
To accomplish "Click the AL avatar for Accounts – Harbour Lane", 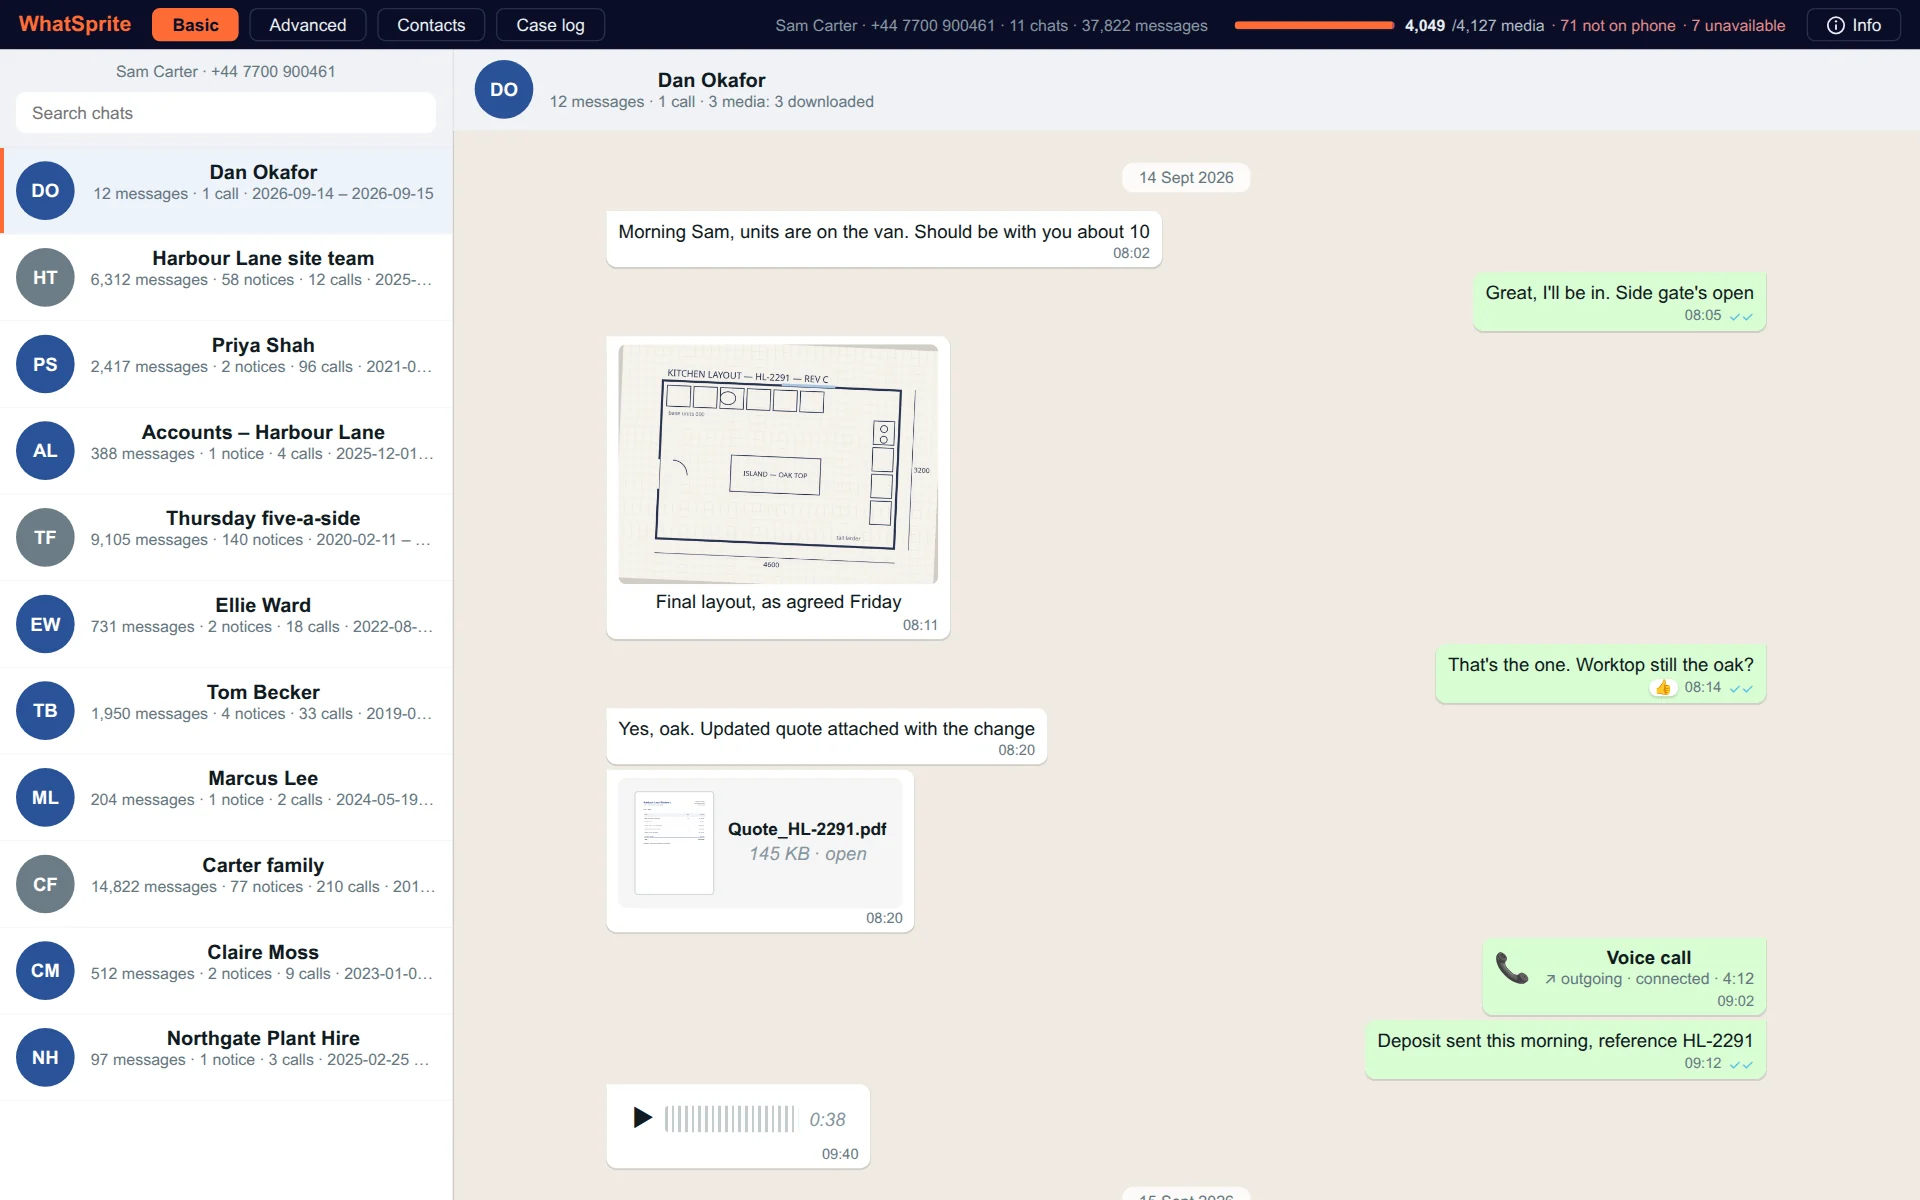I will (45, 451).
